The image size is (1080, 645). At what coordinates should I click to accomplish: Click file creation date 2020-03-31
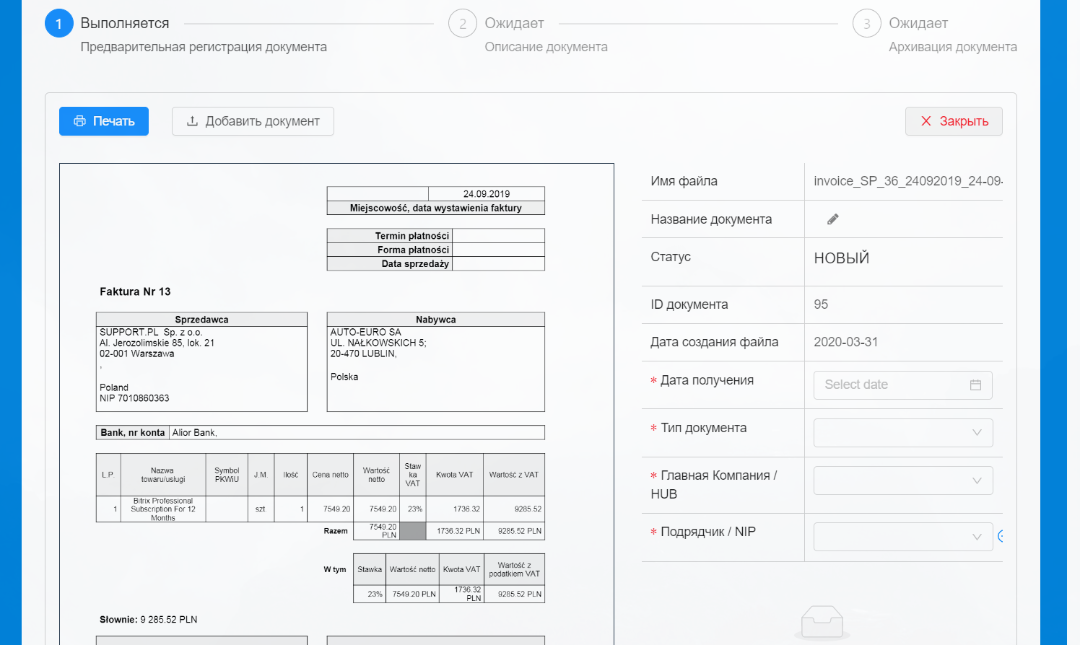[846, 342]
